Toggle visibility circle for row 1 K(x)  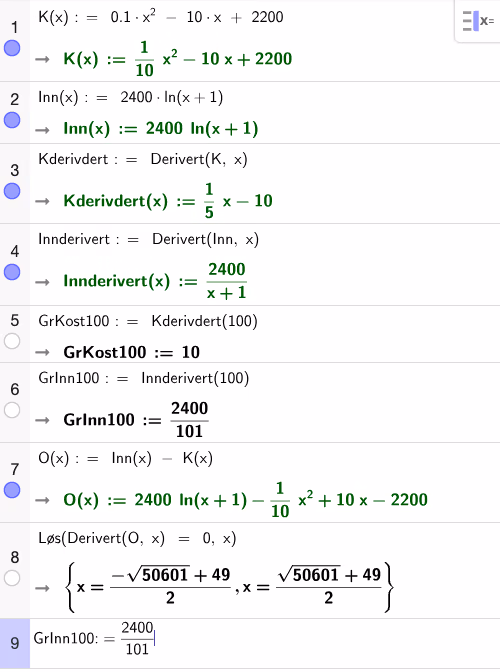coord(12,48)
